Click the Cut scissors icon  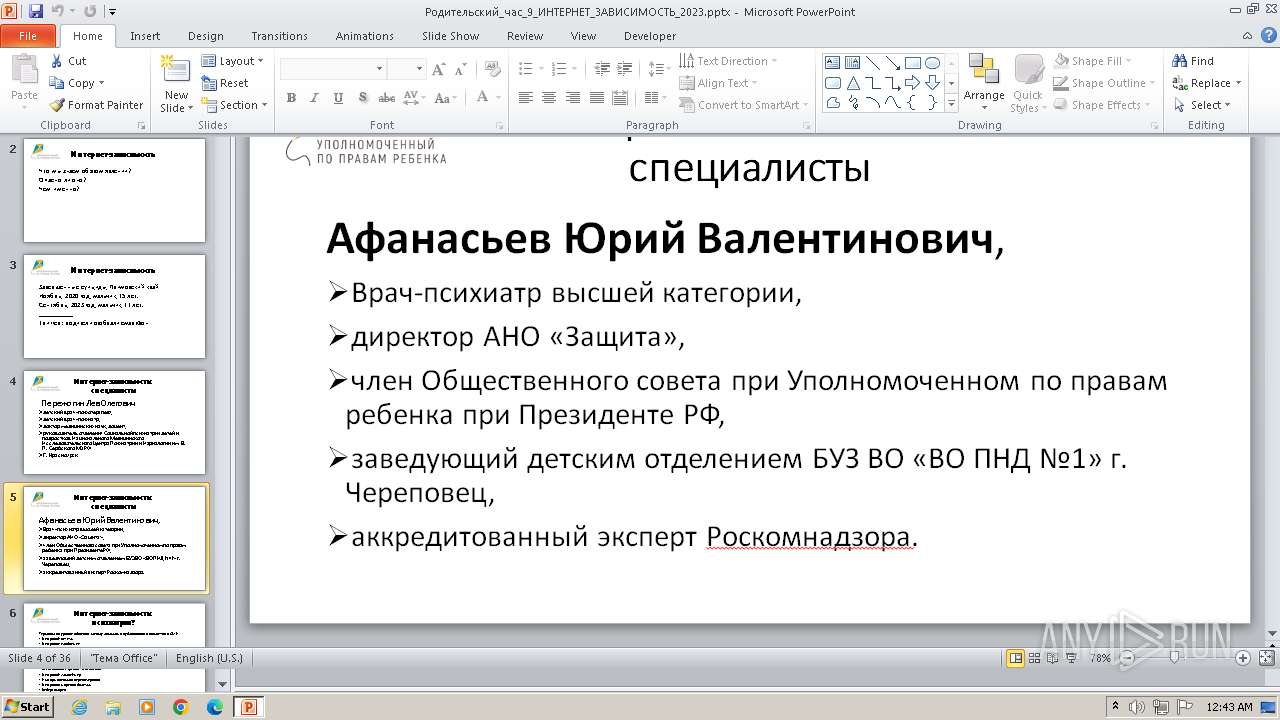[x=57, y=61]
